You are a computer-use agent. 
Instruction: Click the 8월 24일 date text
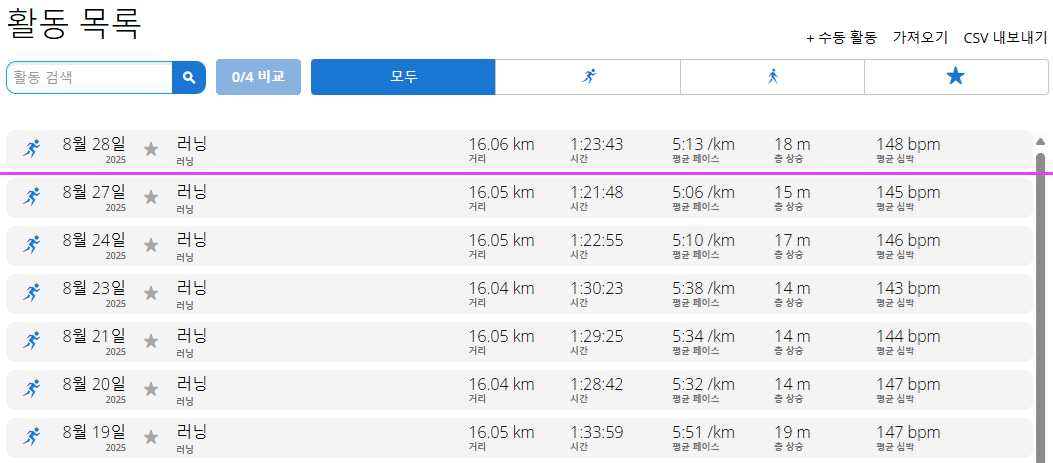(x=94, y=241)
